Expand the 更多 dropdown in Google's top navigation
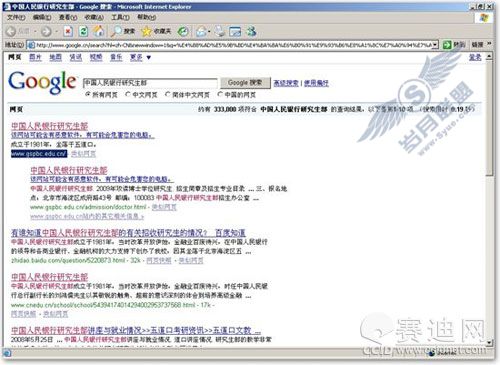 pyautogui.click(x=149, y=57)
